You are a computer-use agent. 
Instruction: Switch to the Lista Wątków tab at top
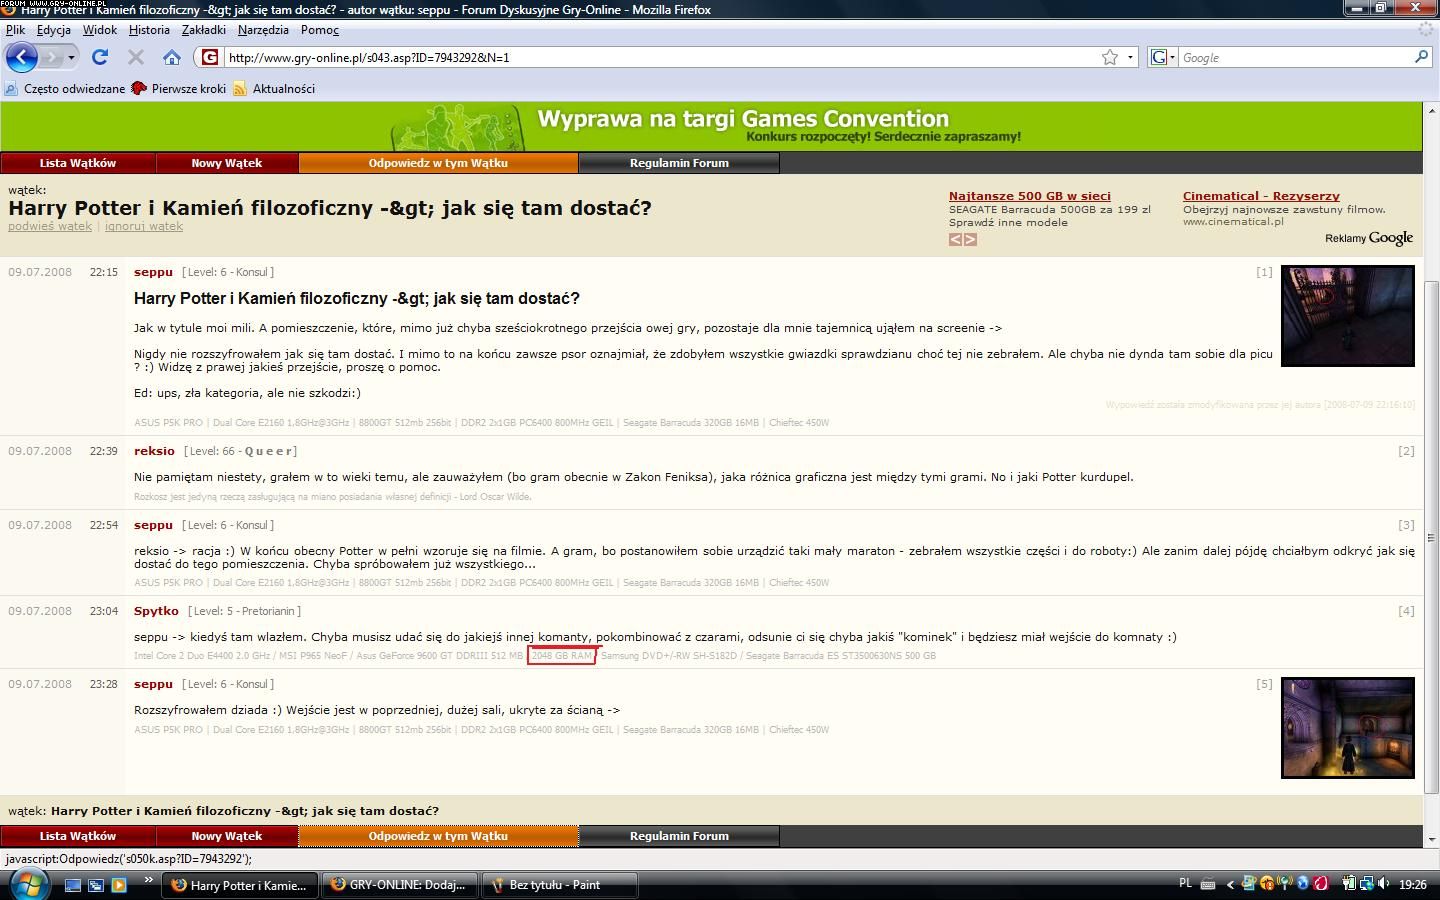click(x=77, y=163)
